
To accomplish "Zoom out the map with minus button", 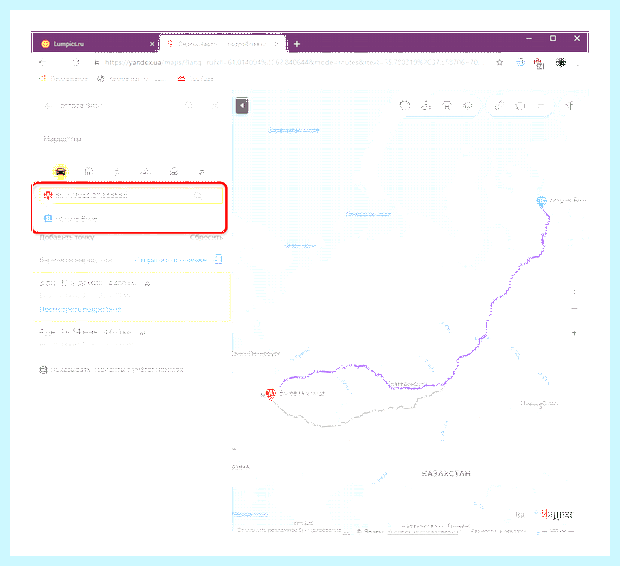I will [x=574, y=309].
